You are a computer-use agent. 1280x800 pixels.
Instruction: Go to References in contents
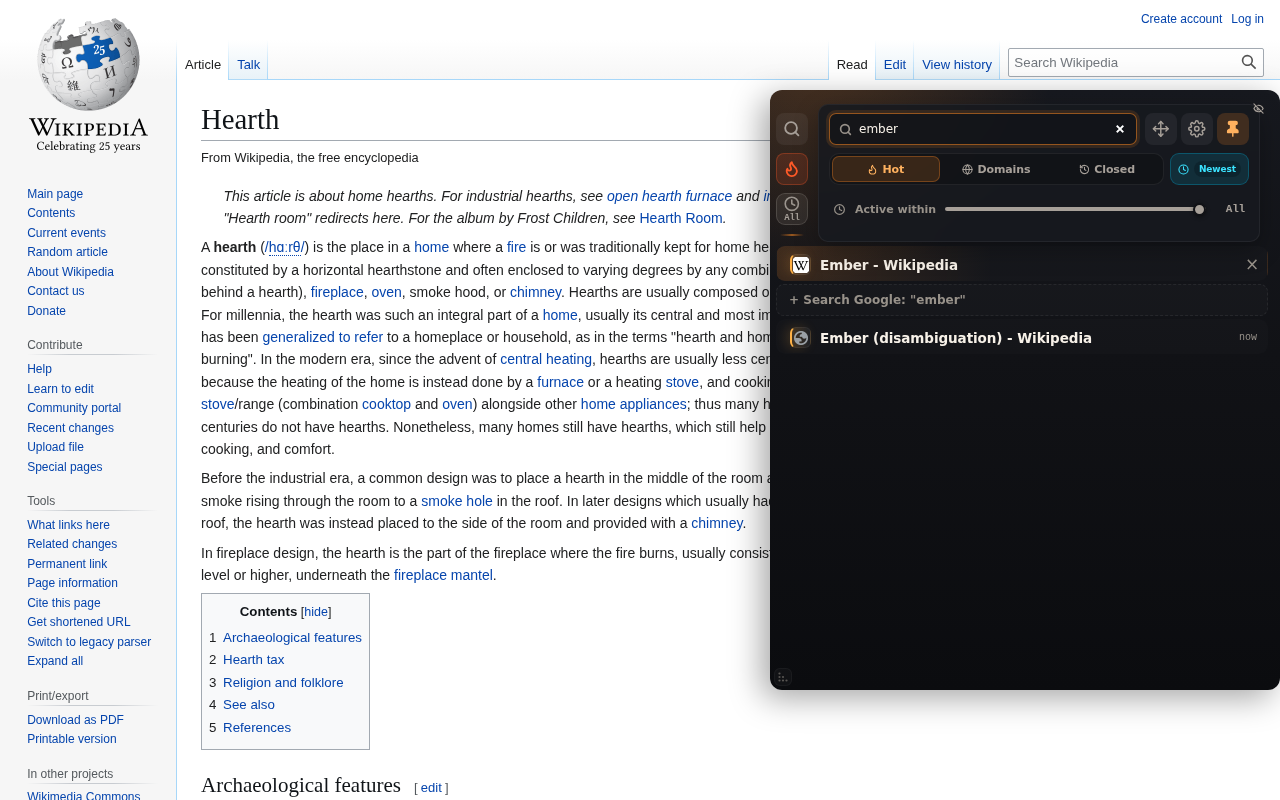[x=257, y=728]
